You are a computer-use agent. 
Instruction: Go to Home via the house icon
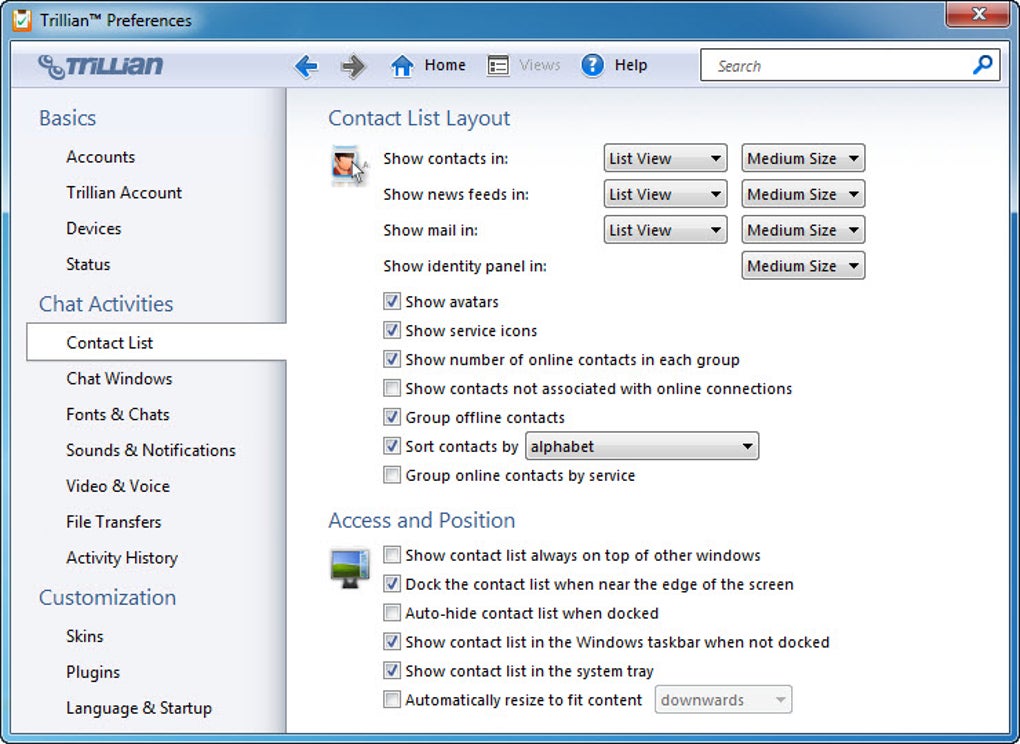tap(402, 66)
